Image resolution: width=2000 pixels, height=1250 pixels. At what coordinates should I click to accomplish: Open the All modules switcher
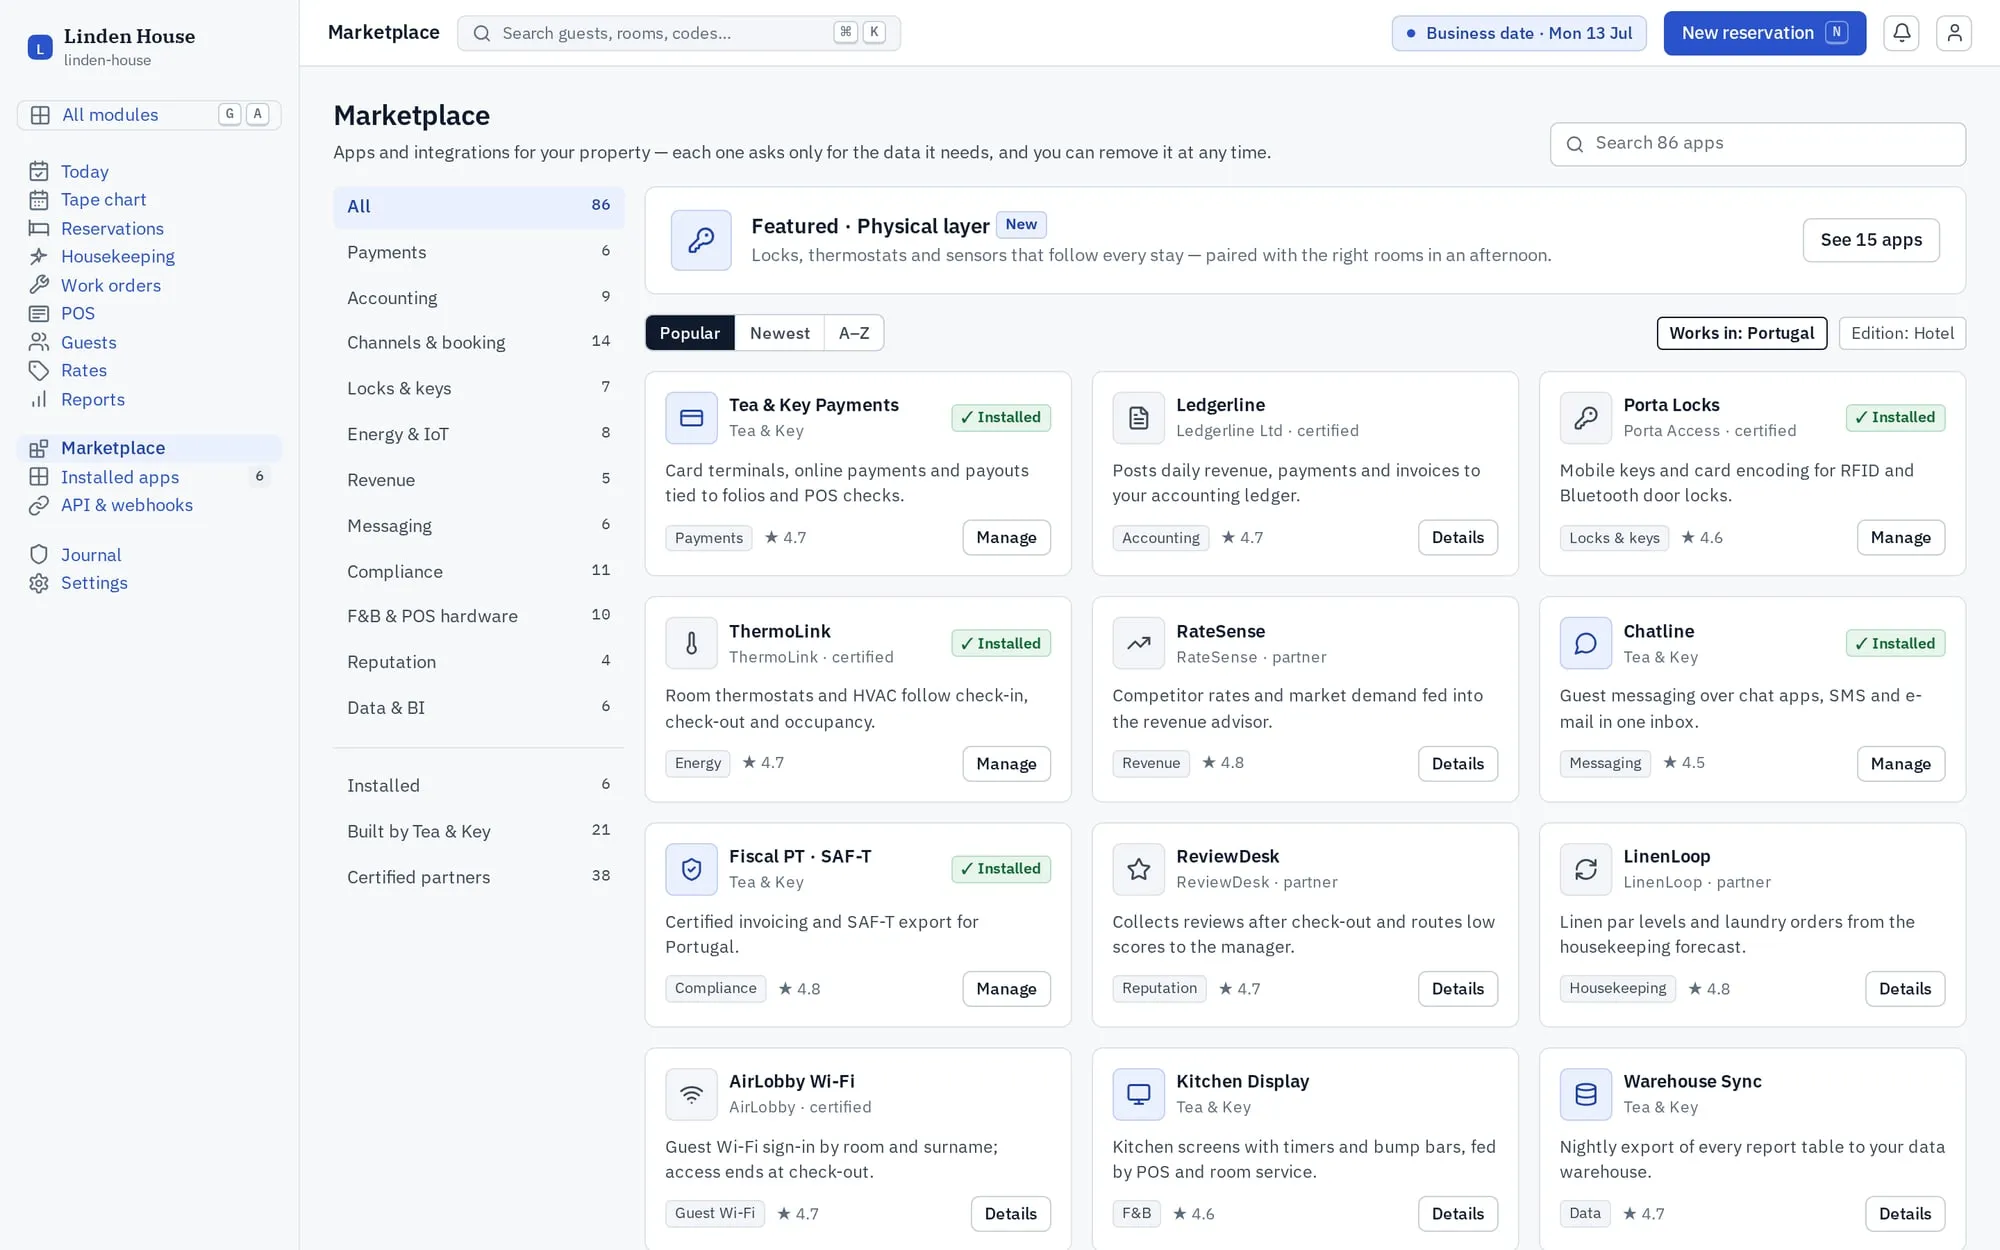click(149, 115)
